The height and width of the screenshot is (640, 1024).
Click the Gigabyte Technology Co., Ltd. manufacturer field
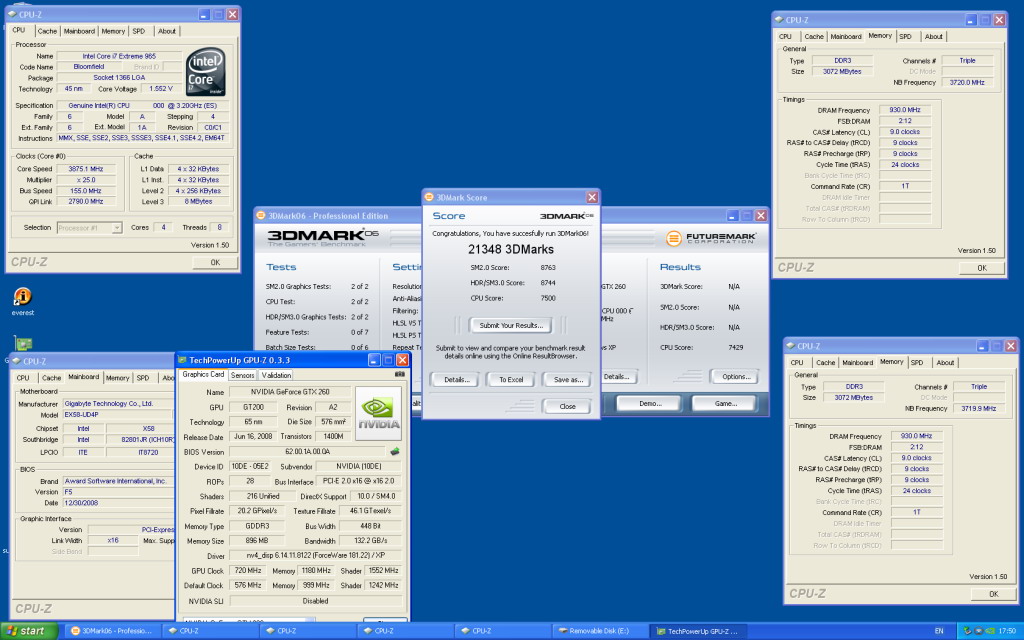[x=118, y=404]
